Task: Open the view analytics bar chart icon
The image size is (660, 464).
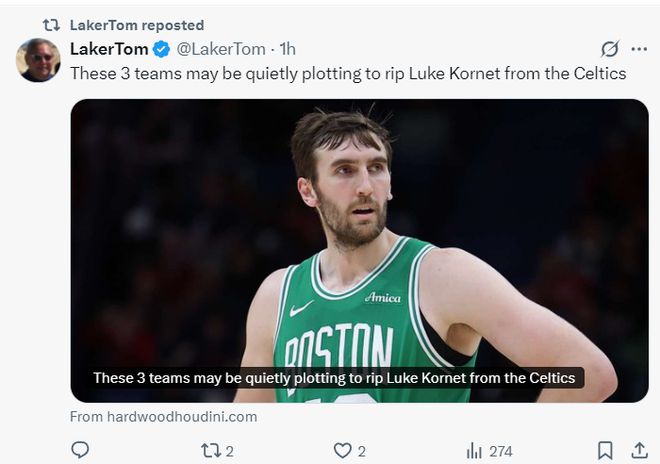Action: tap(474, 451)
